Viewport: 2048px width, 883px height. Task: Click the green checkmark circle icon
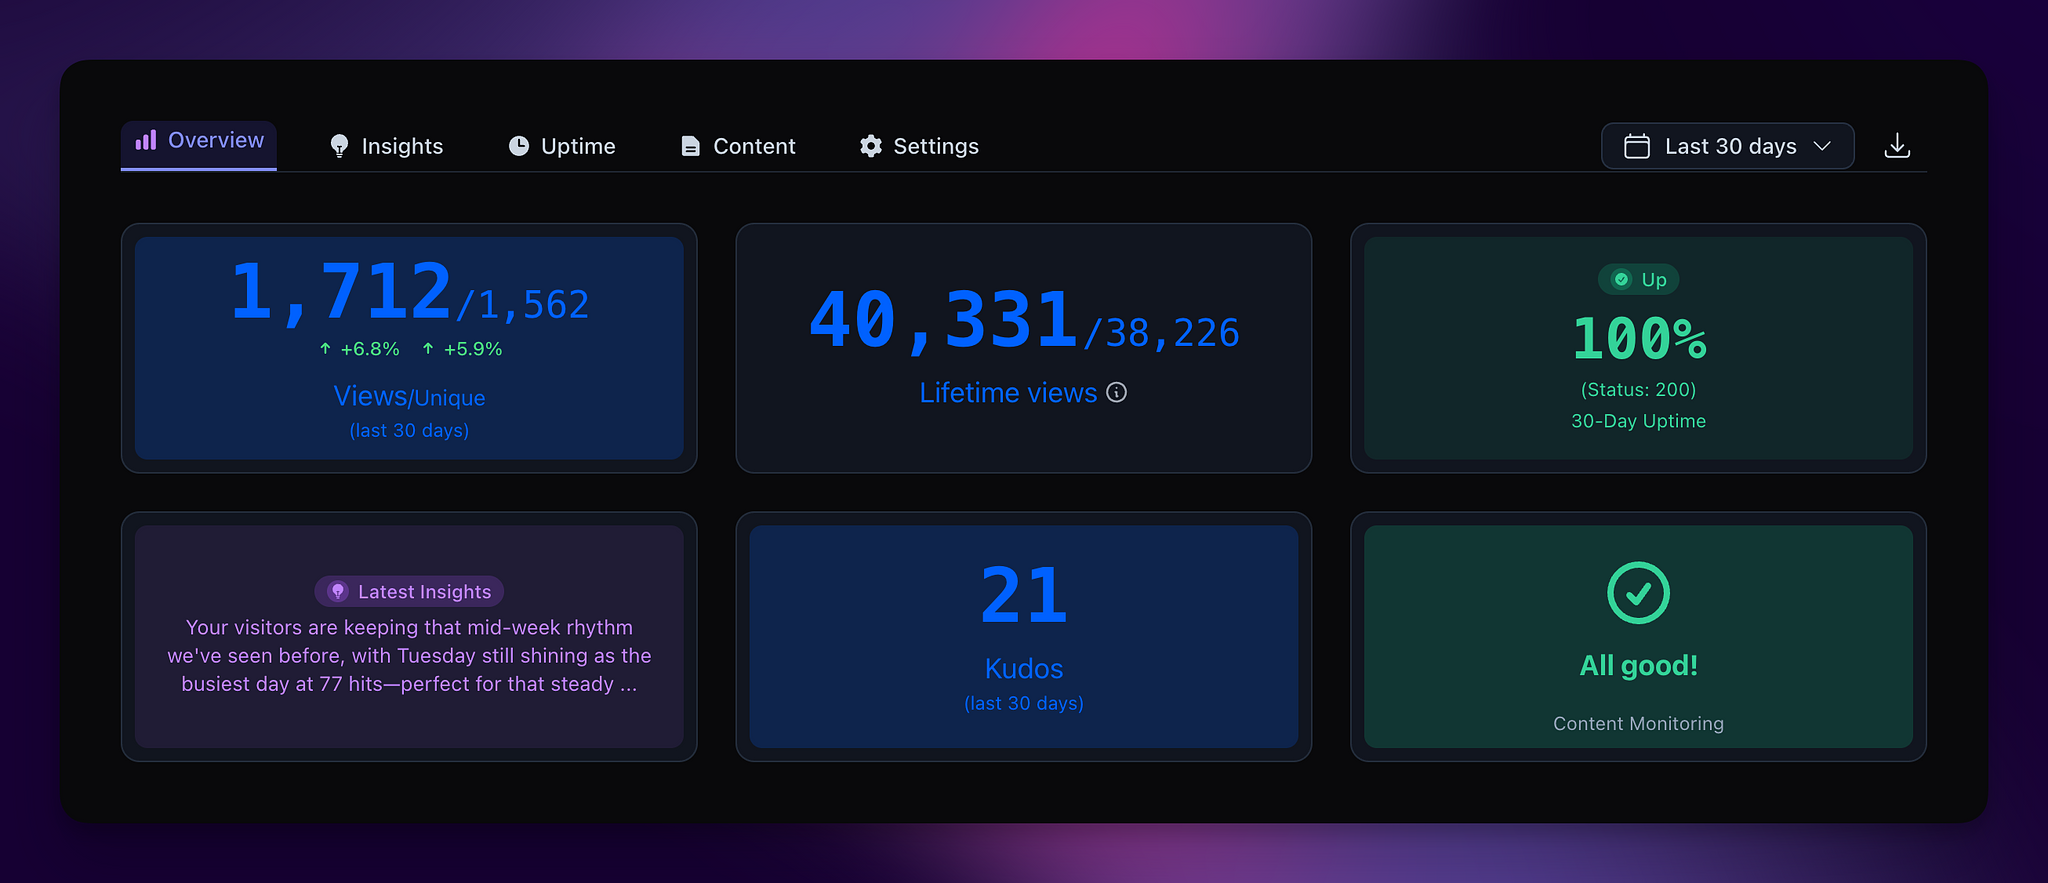click(x=1637, y=593)
